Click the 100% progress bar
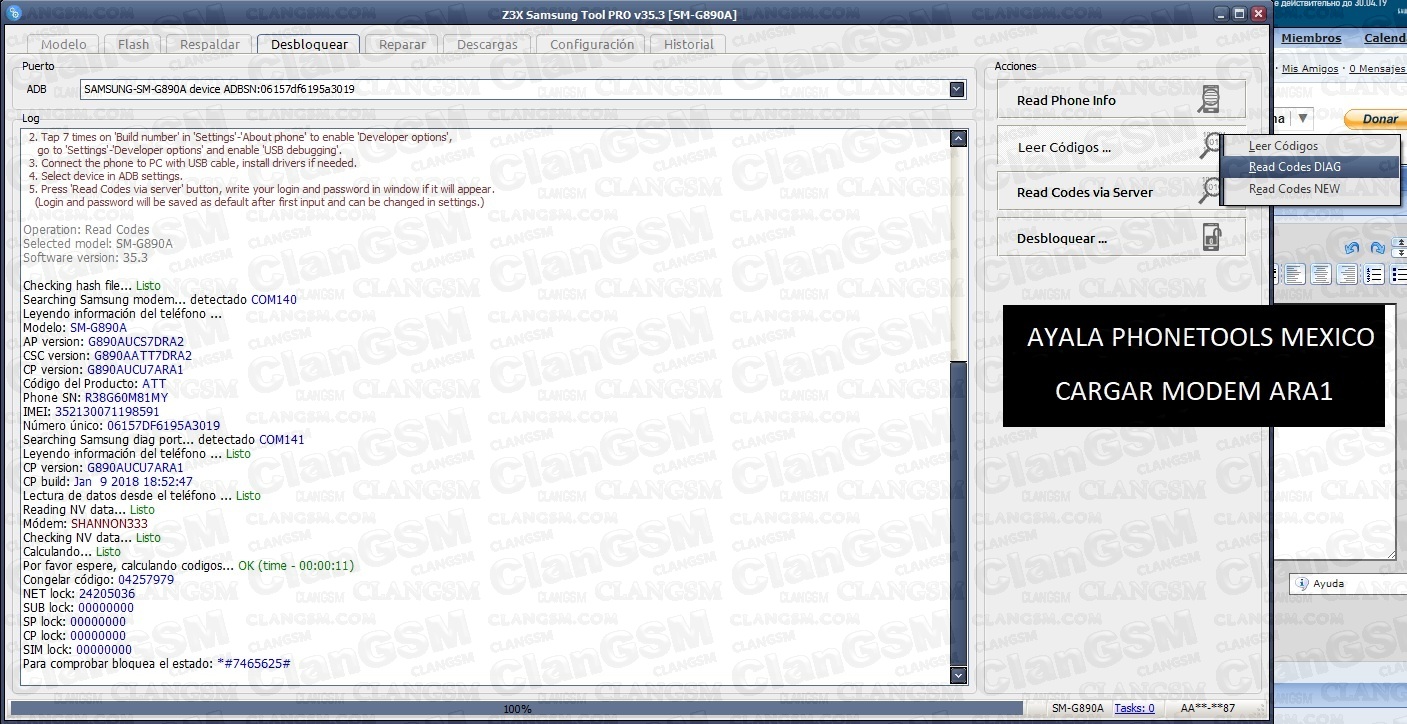Screen dimensions: 1407x724 pyautogui.click(x=517, y=708)
